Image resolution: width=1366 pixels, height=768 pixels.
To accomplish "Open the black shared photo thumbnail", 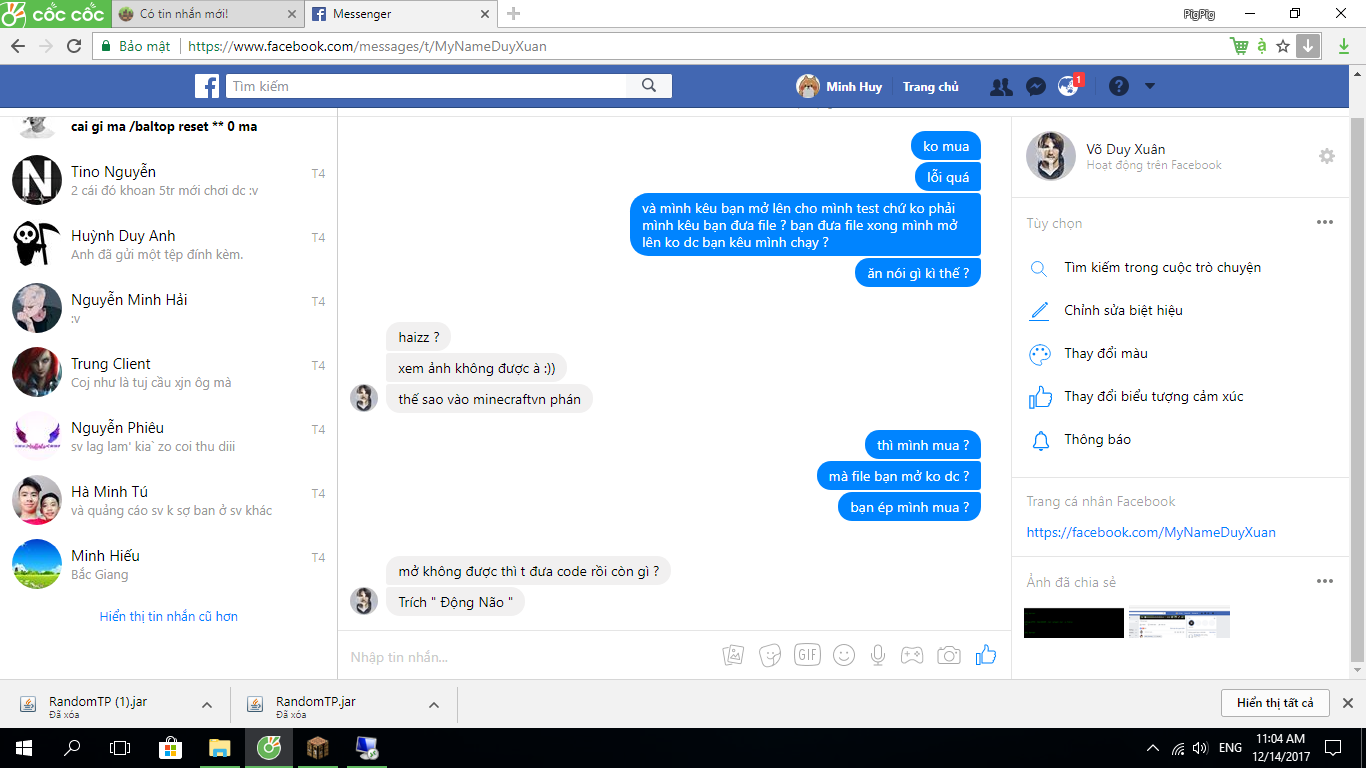I will [1074, 623].
